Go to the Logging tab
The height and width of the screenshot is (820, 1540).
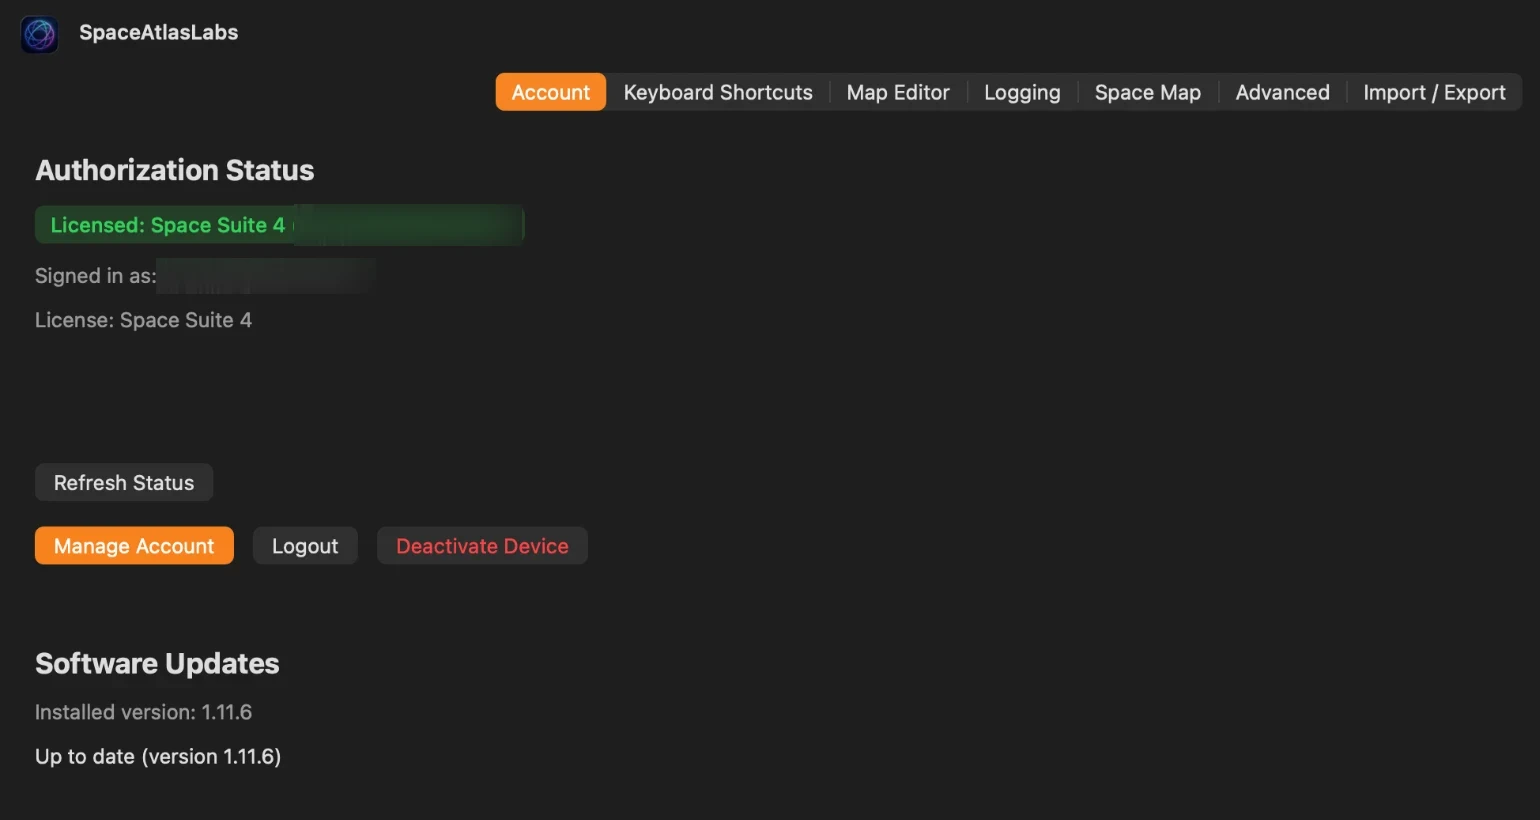coord(1022,92)
